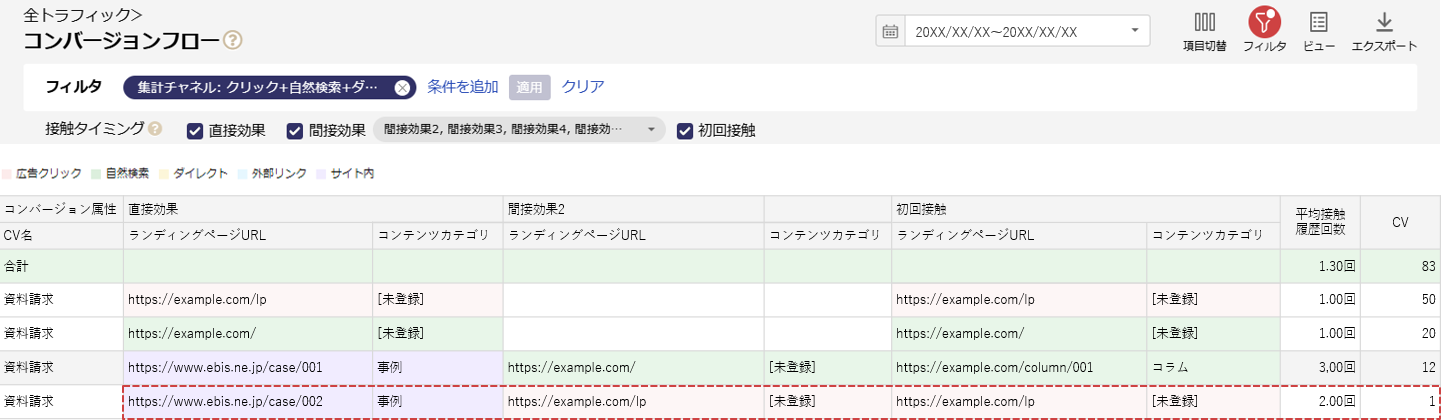Click the エクスポート download icon

pos(1384,22)
